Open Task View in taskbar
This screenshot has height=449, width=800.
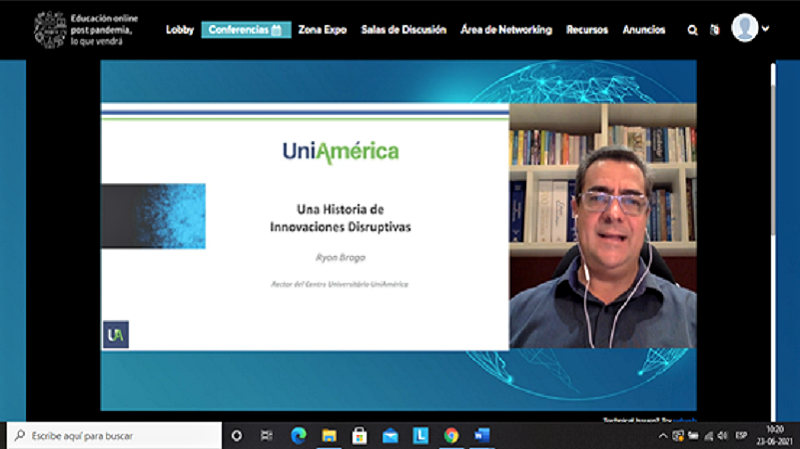click(266, 436)
